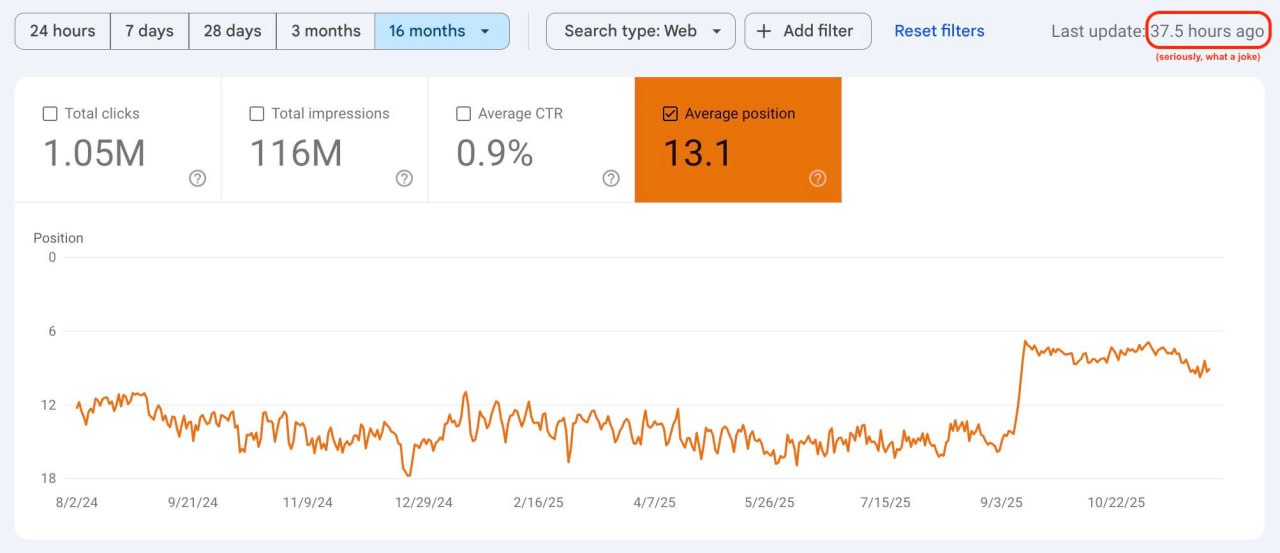The height and width of the screenshot is (553, 1280).
Task: Click the Last update 37.5 hours ago text
Action: 1157,31
